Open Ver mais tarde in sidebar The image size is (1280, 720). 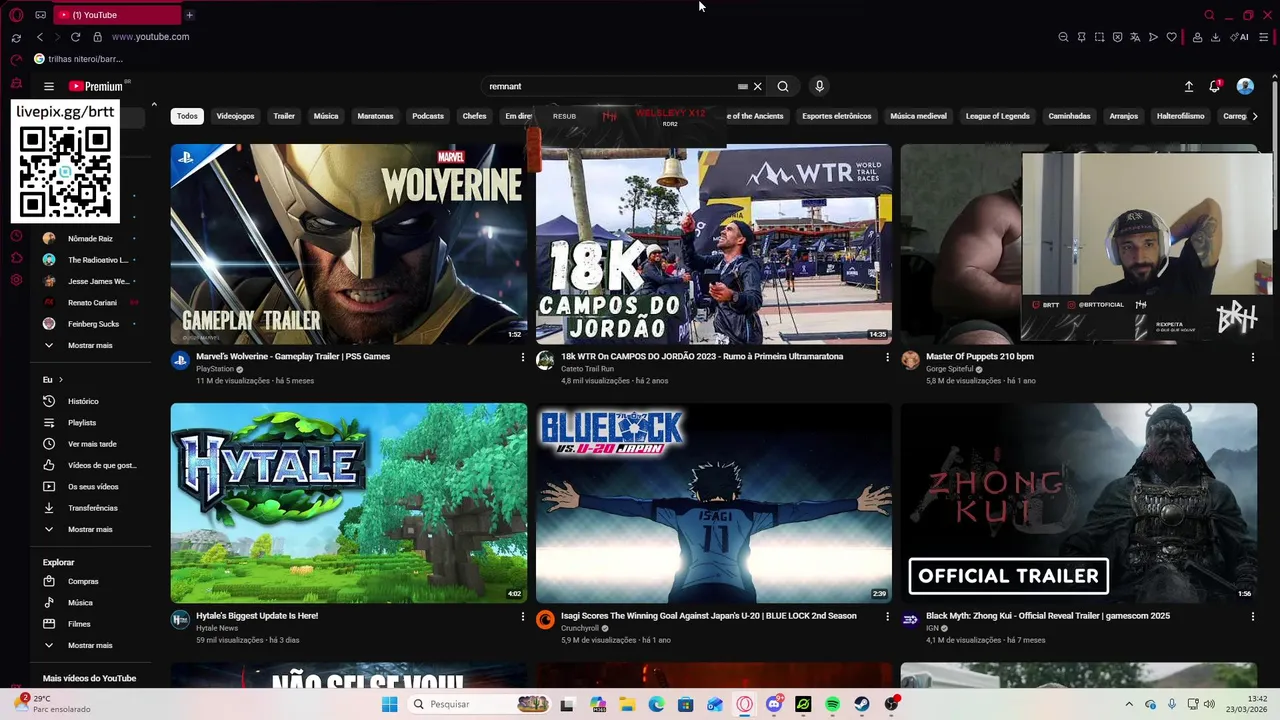coord(92,444)
